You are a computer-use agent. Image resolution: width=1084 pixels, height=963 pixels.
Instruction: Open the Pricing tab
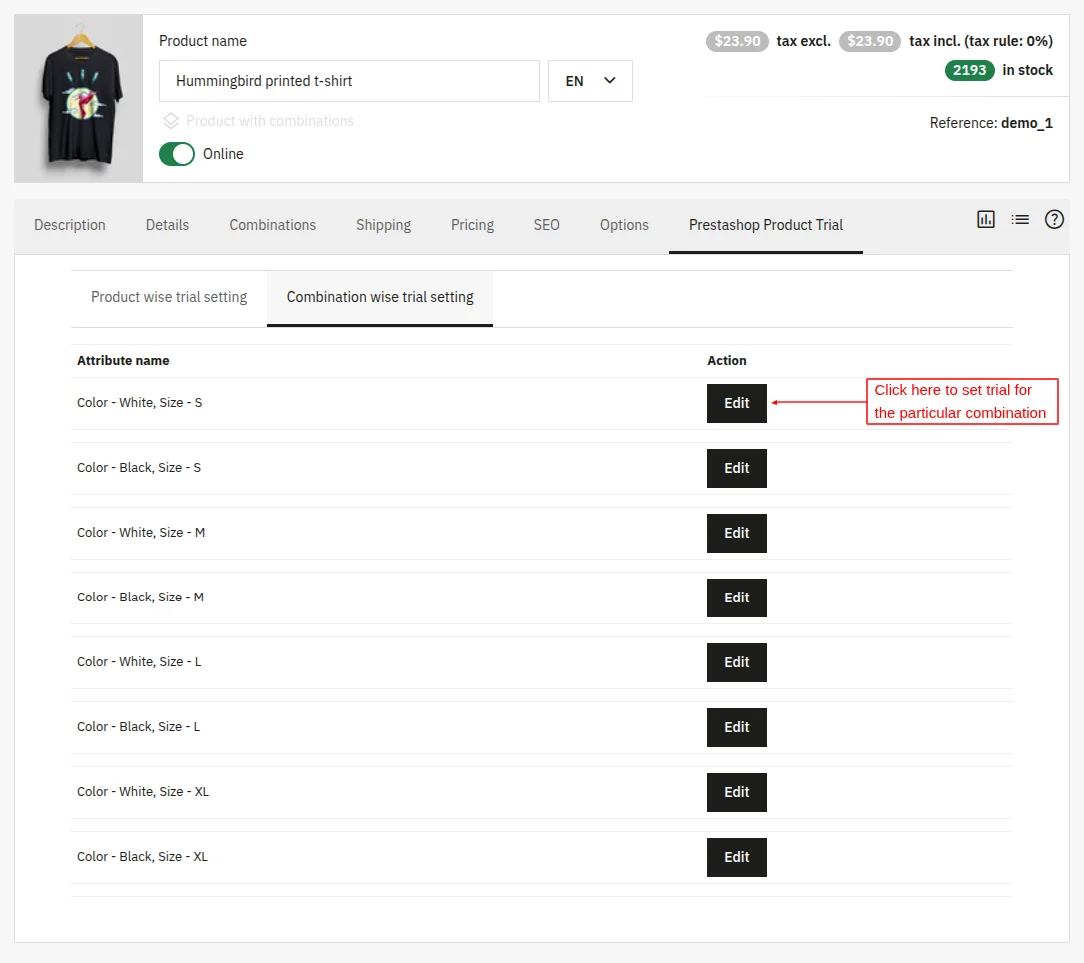tap(472, 225)
